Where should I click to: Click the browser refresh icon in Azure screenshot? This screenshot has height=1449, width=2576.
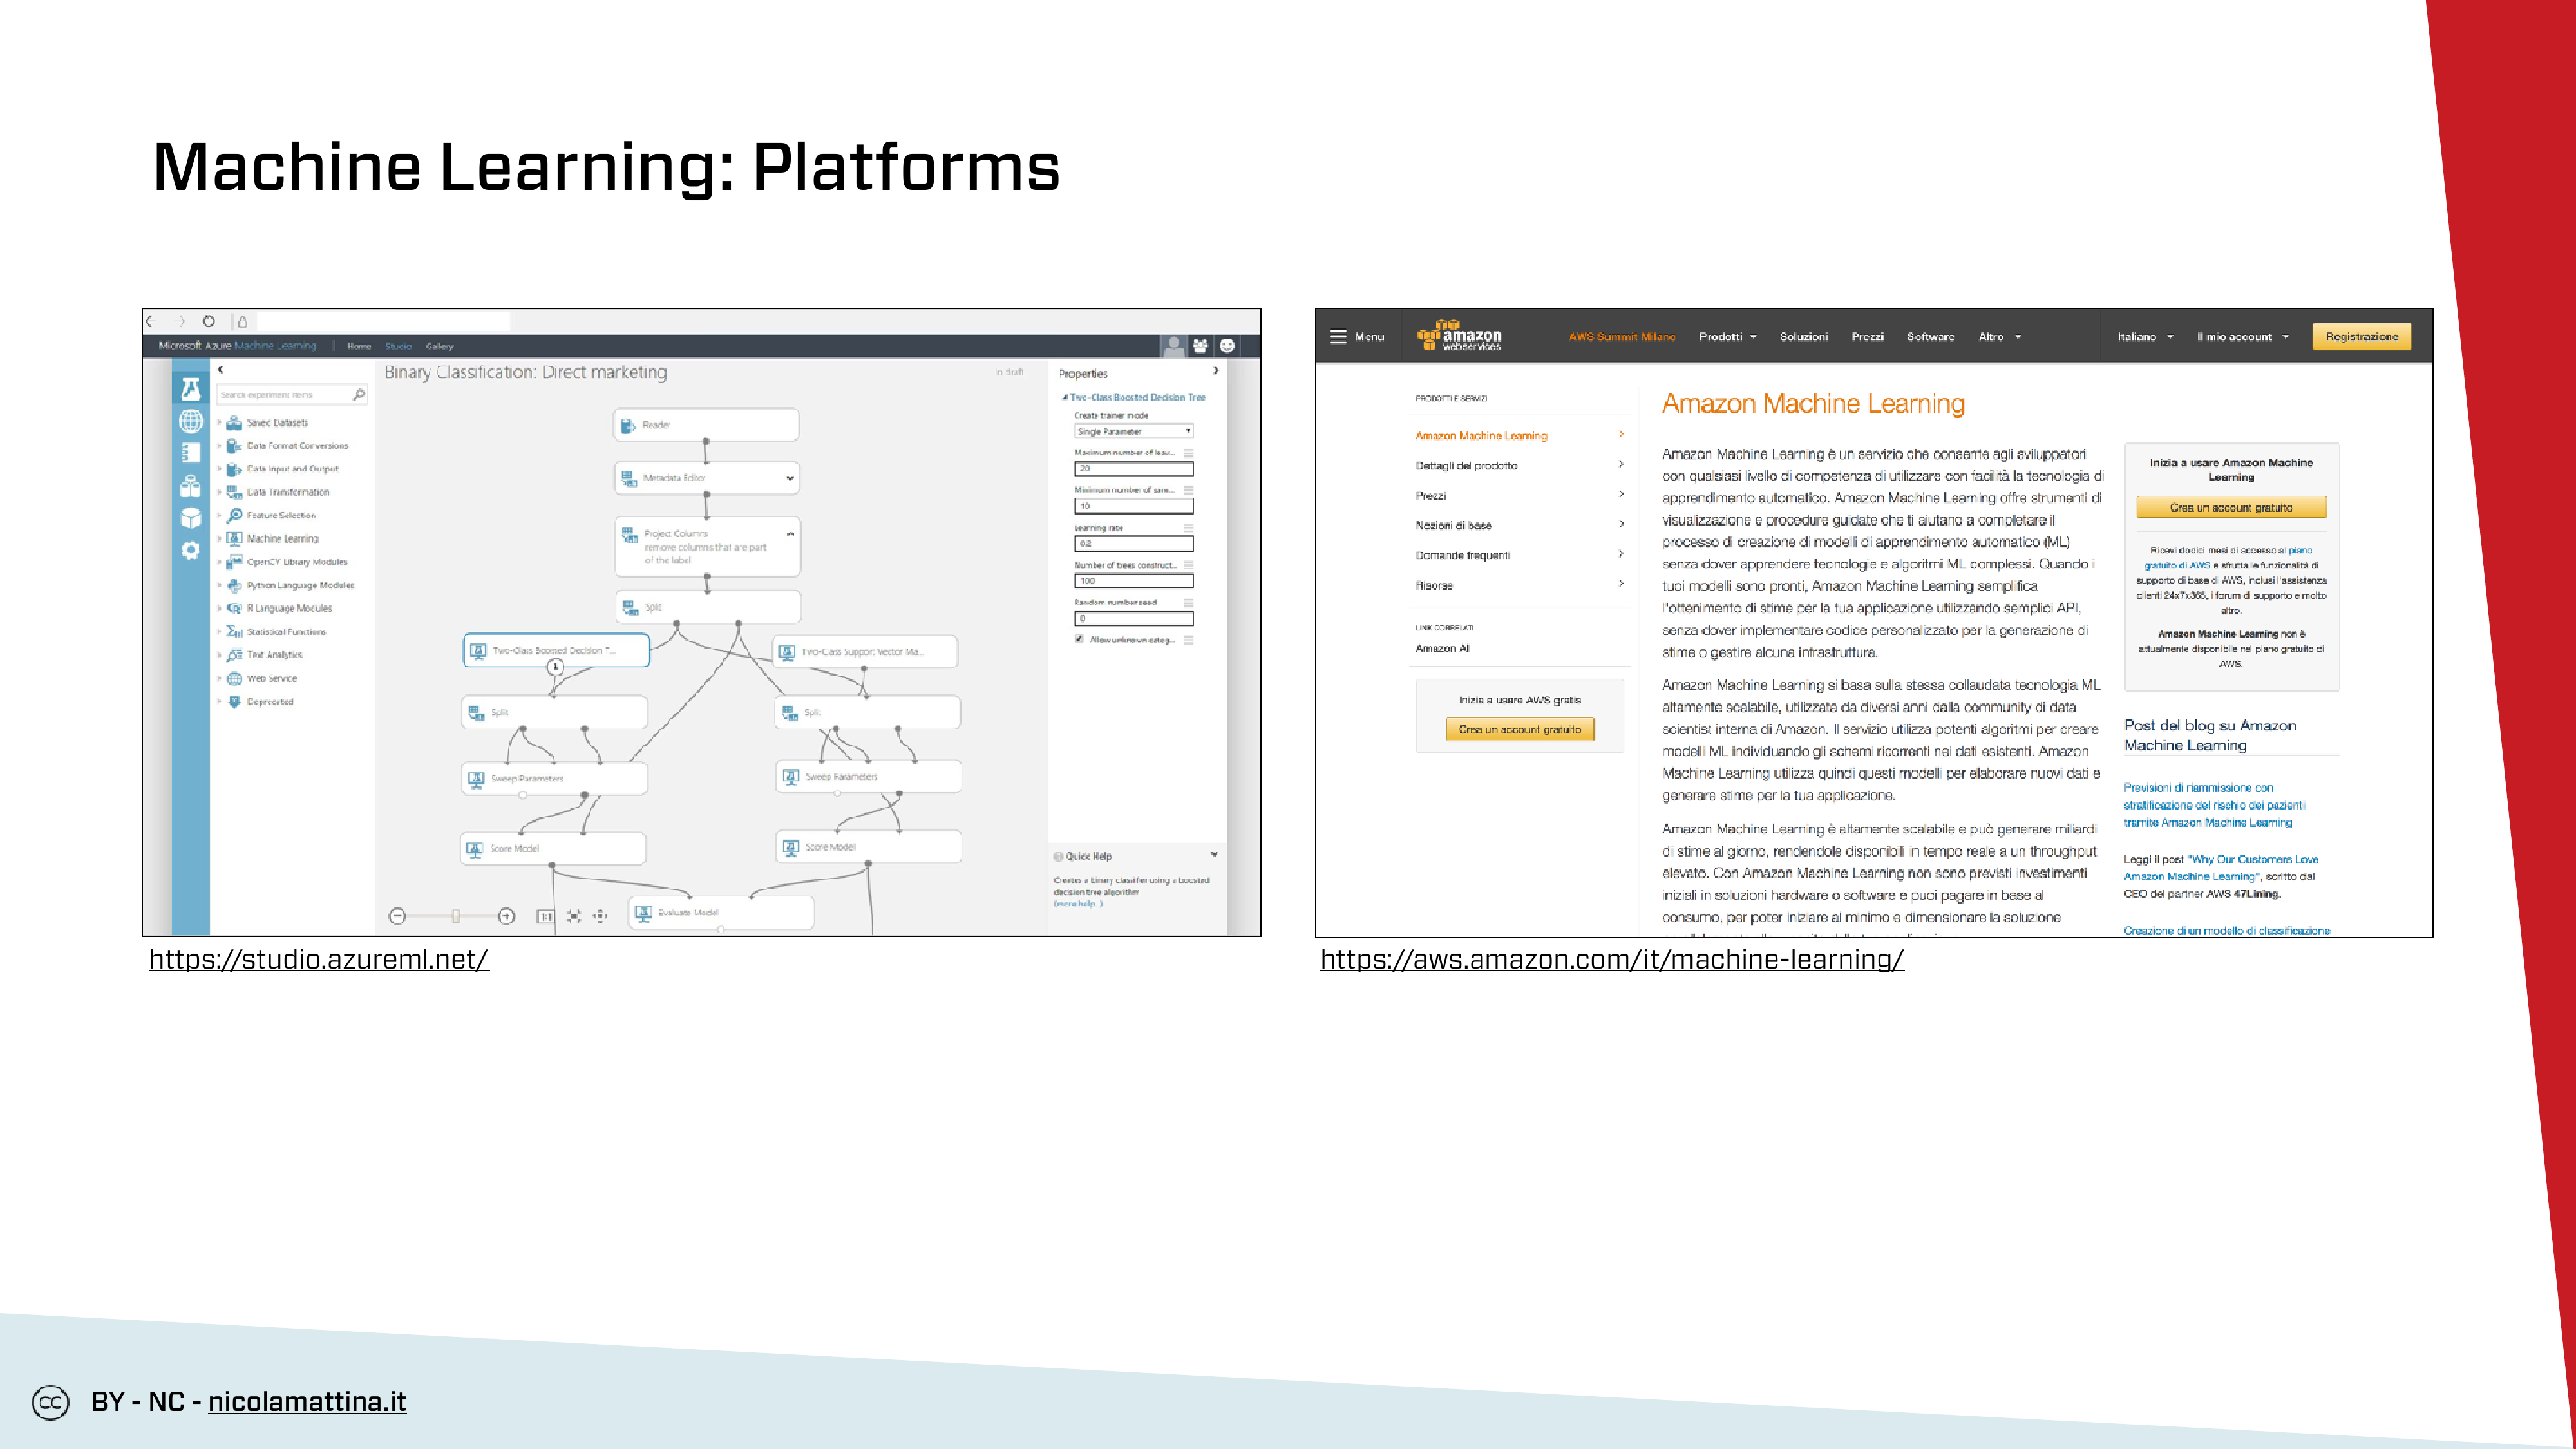coord(208,322)
